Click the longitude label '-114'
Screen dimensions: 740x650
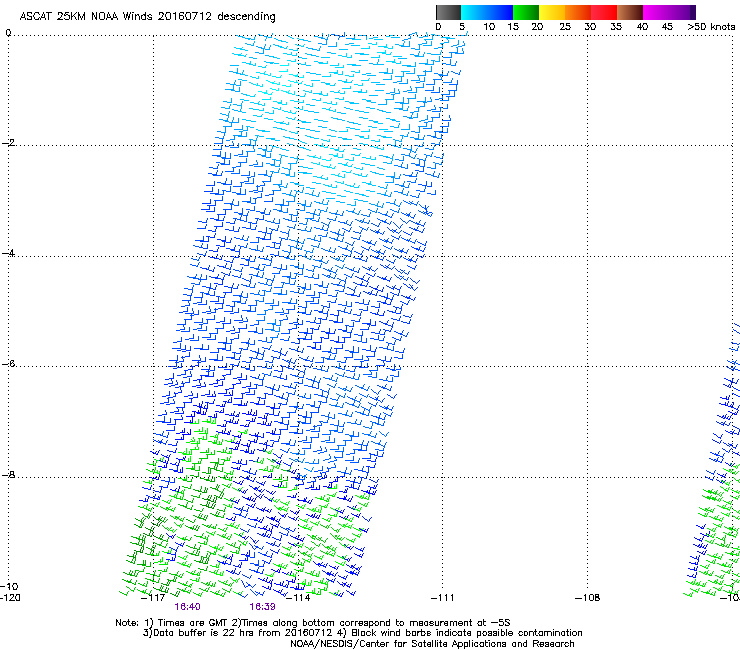[x=298, y=598]
